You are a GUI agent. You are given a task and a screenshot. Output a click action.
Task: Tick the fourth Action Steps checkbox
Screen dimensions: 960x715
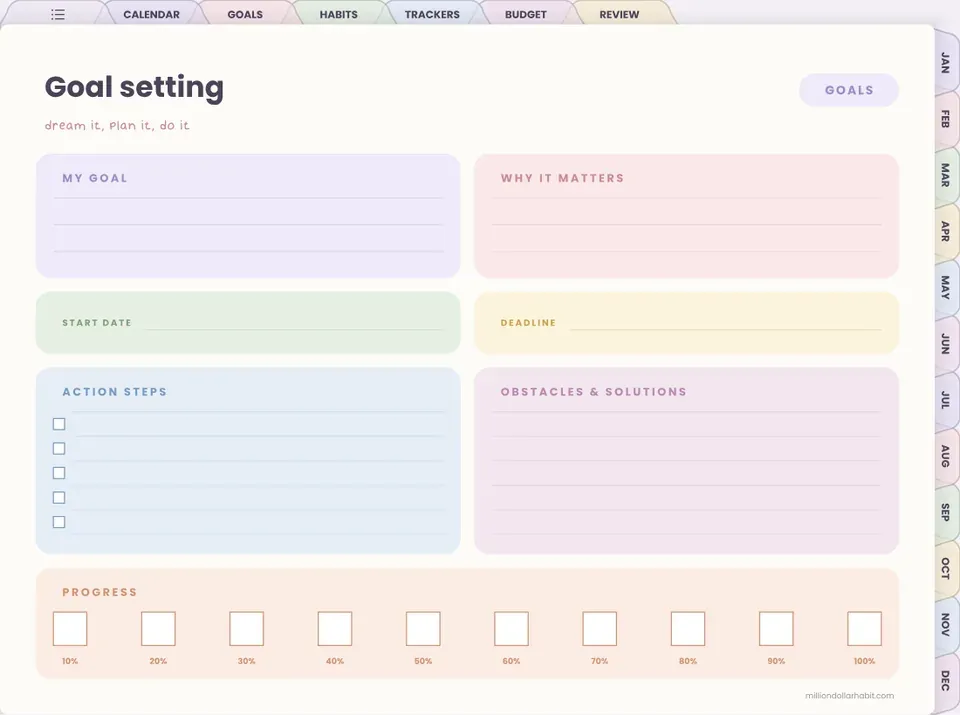pos(59,498)
